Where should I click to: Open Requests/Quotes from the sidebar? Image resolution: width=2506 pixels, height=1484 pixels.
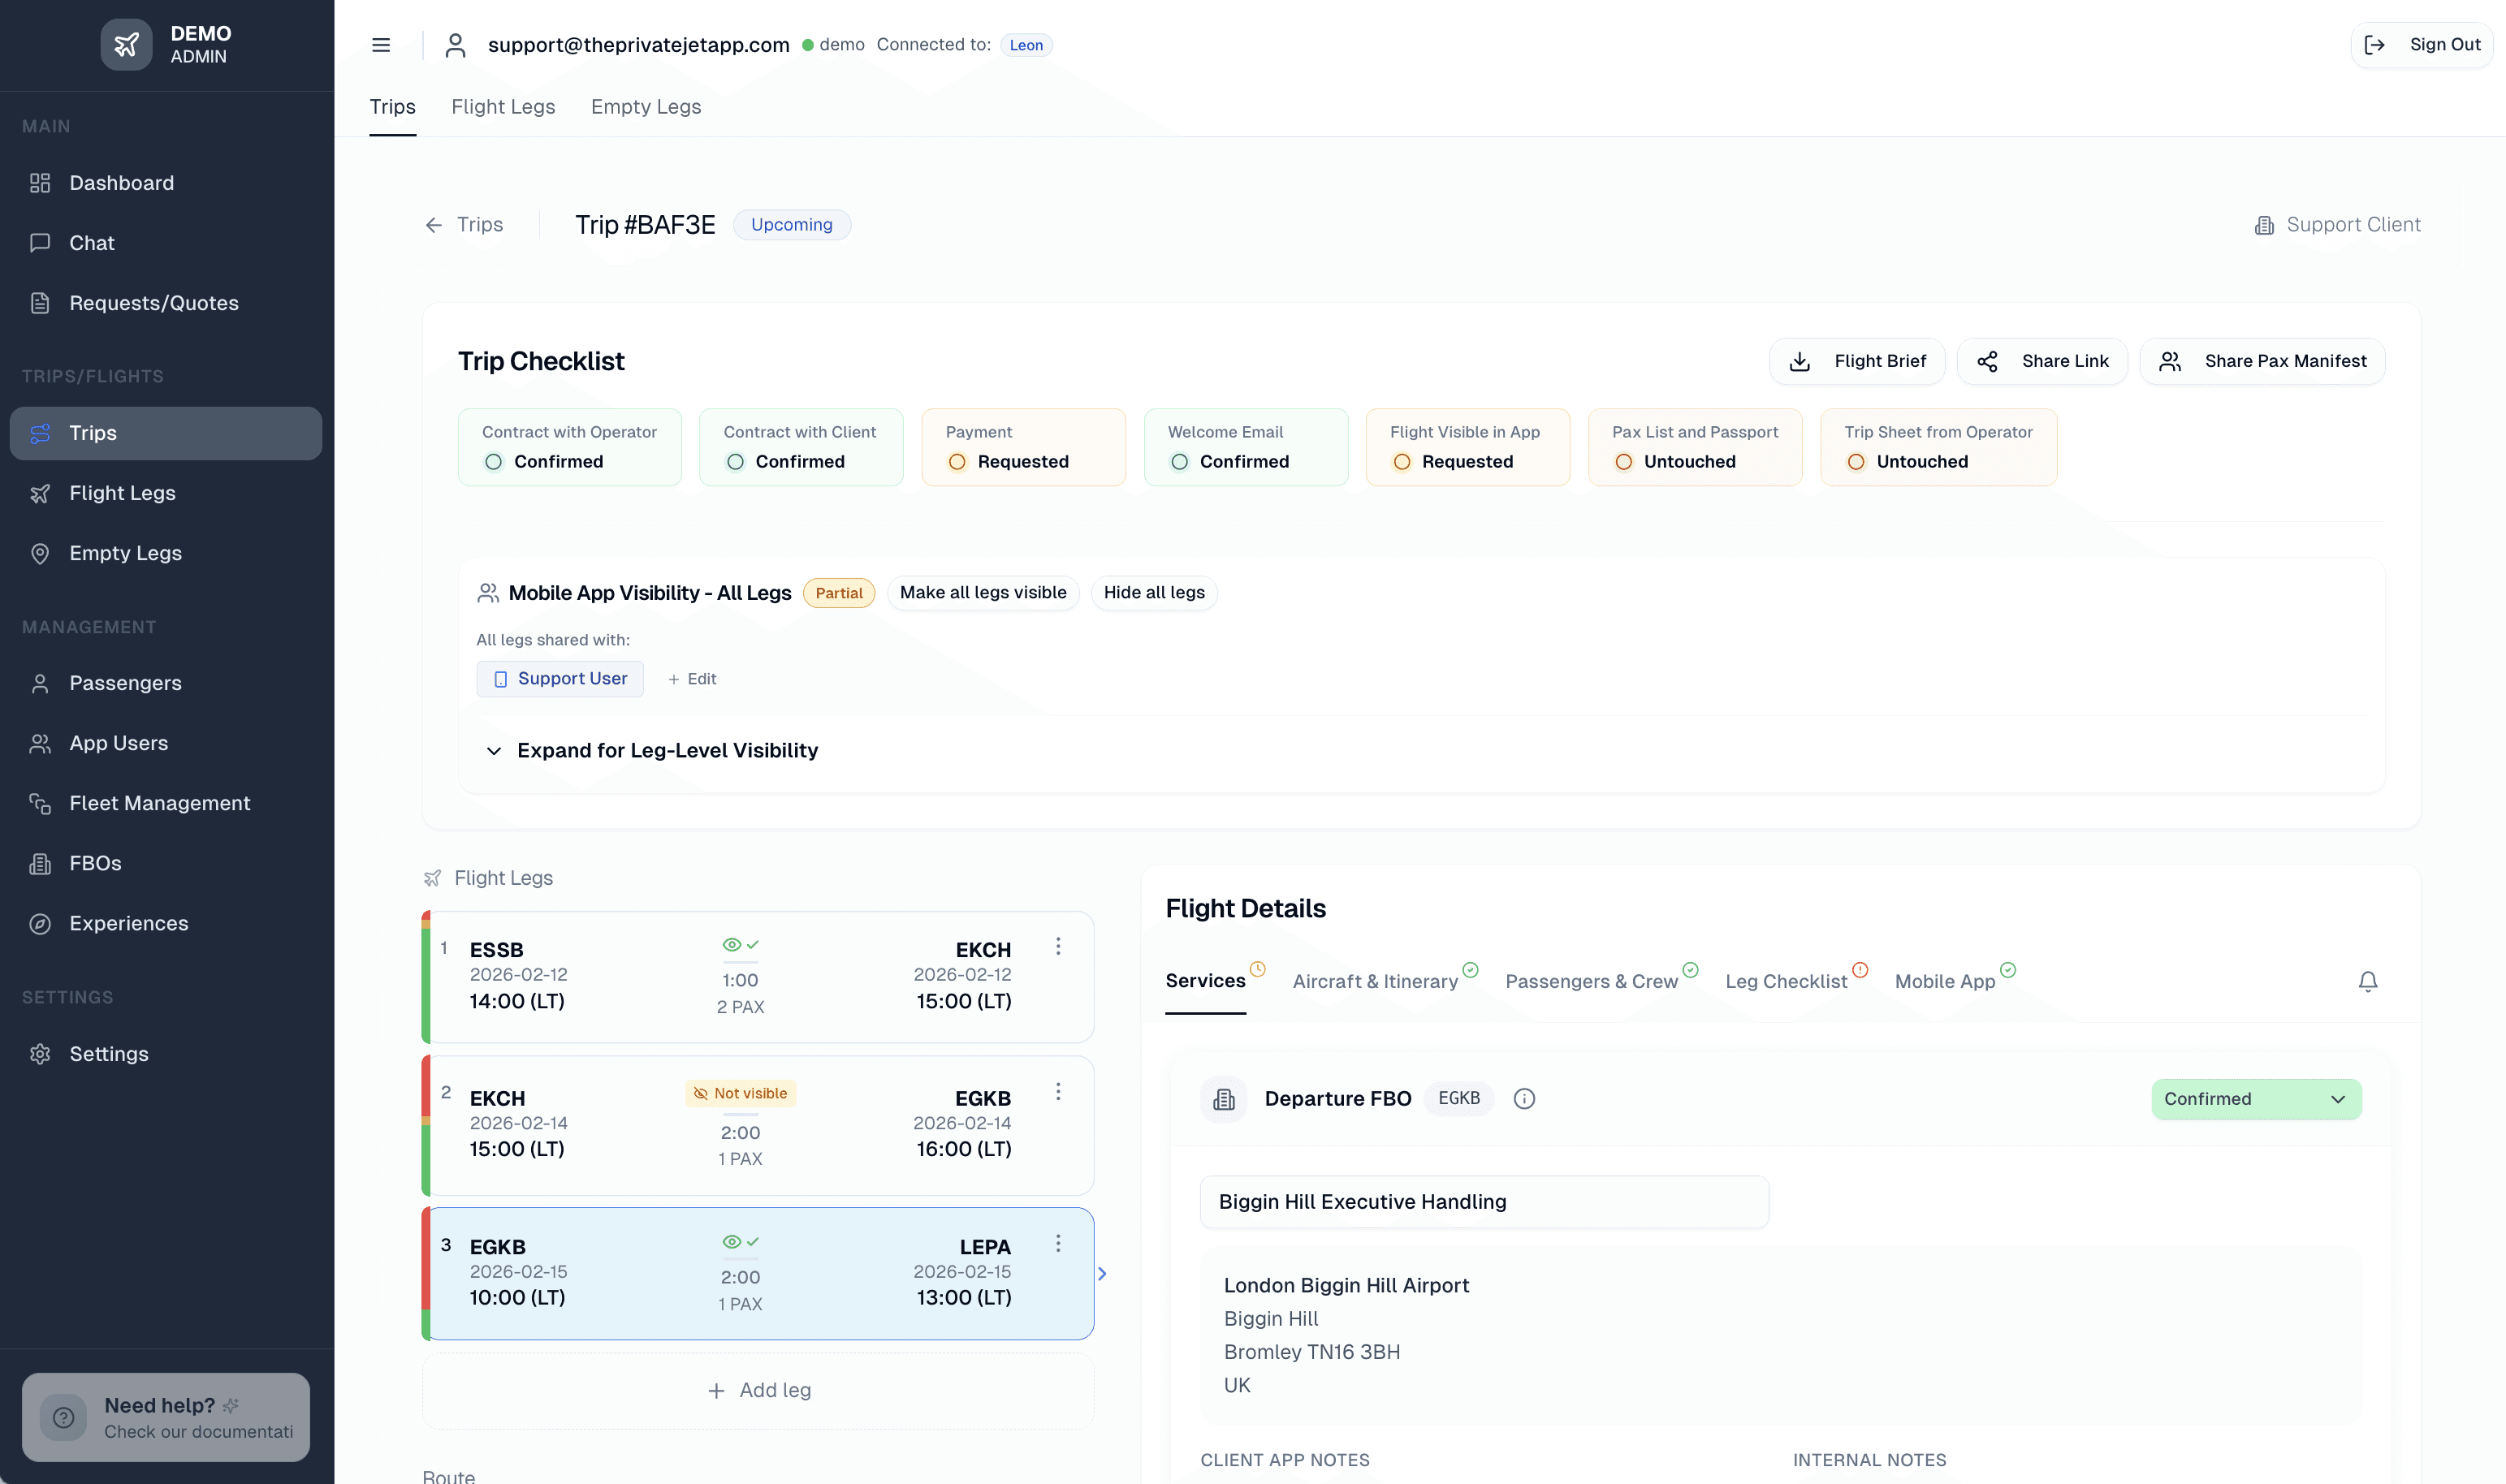153,303
